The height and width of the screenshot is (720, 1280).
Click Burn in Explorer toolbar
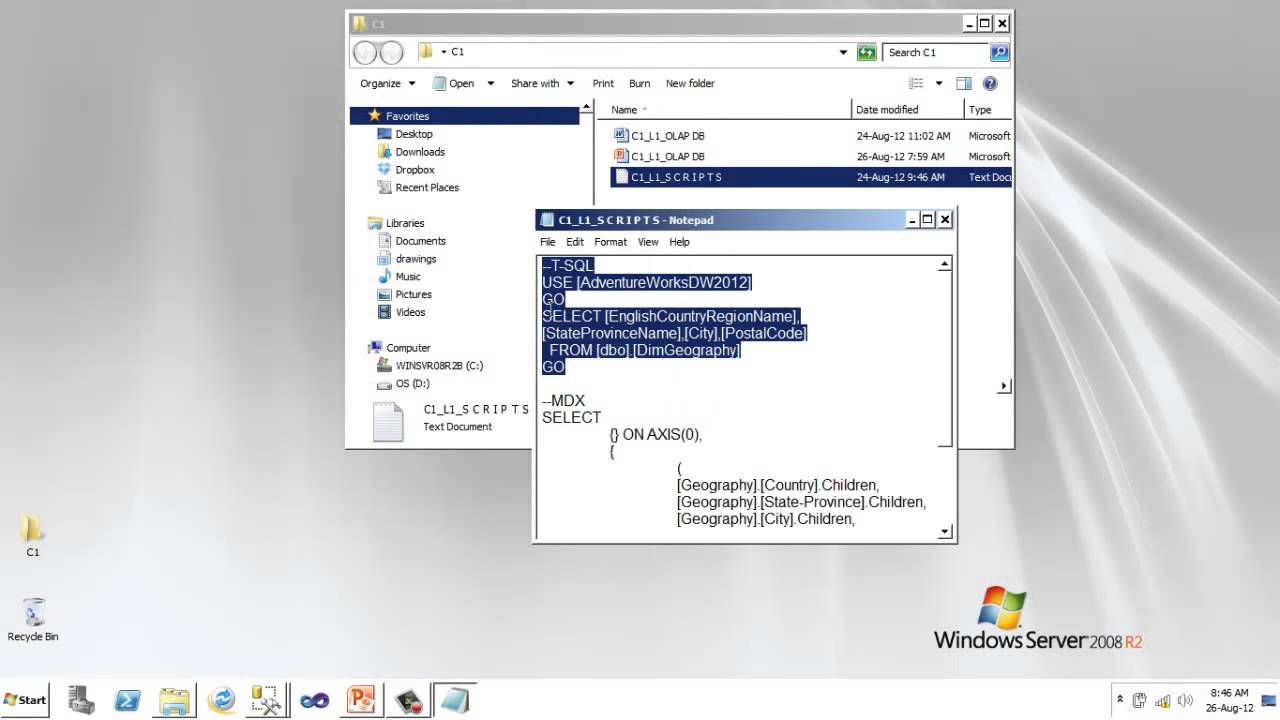[640, 84]
